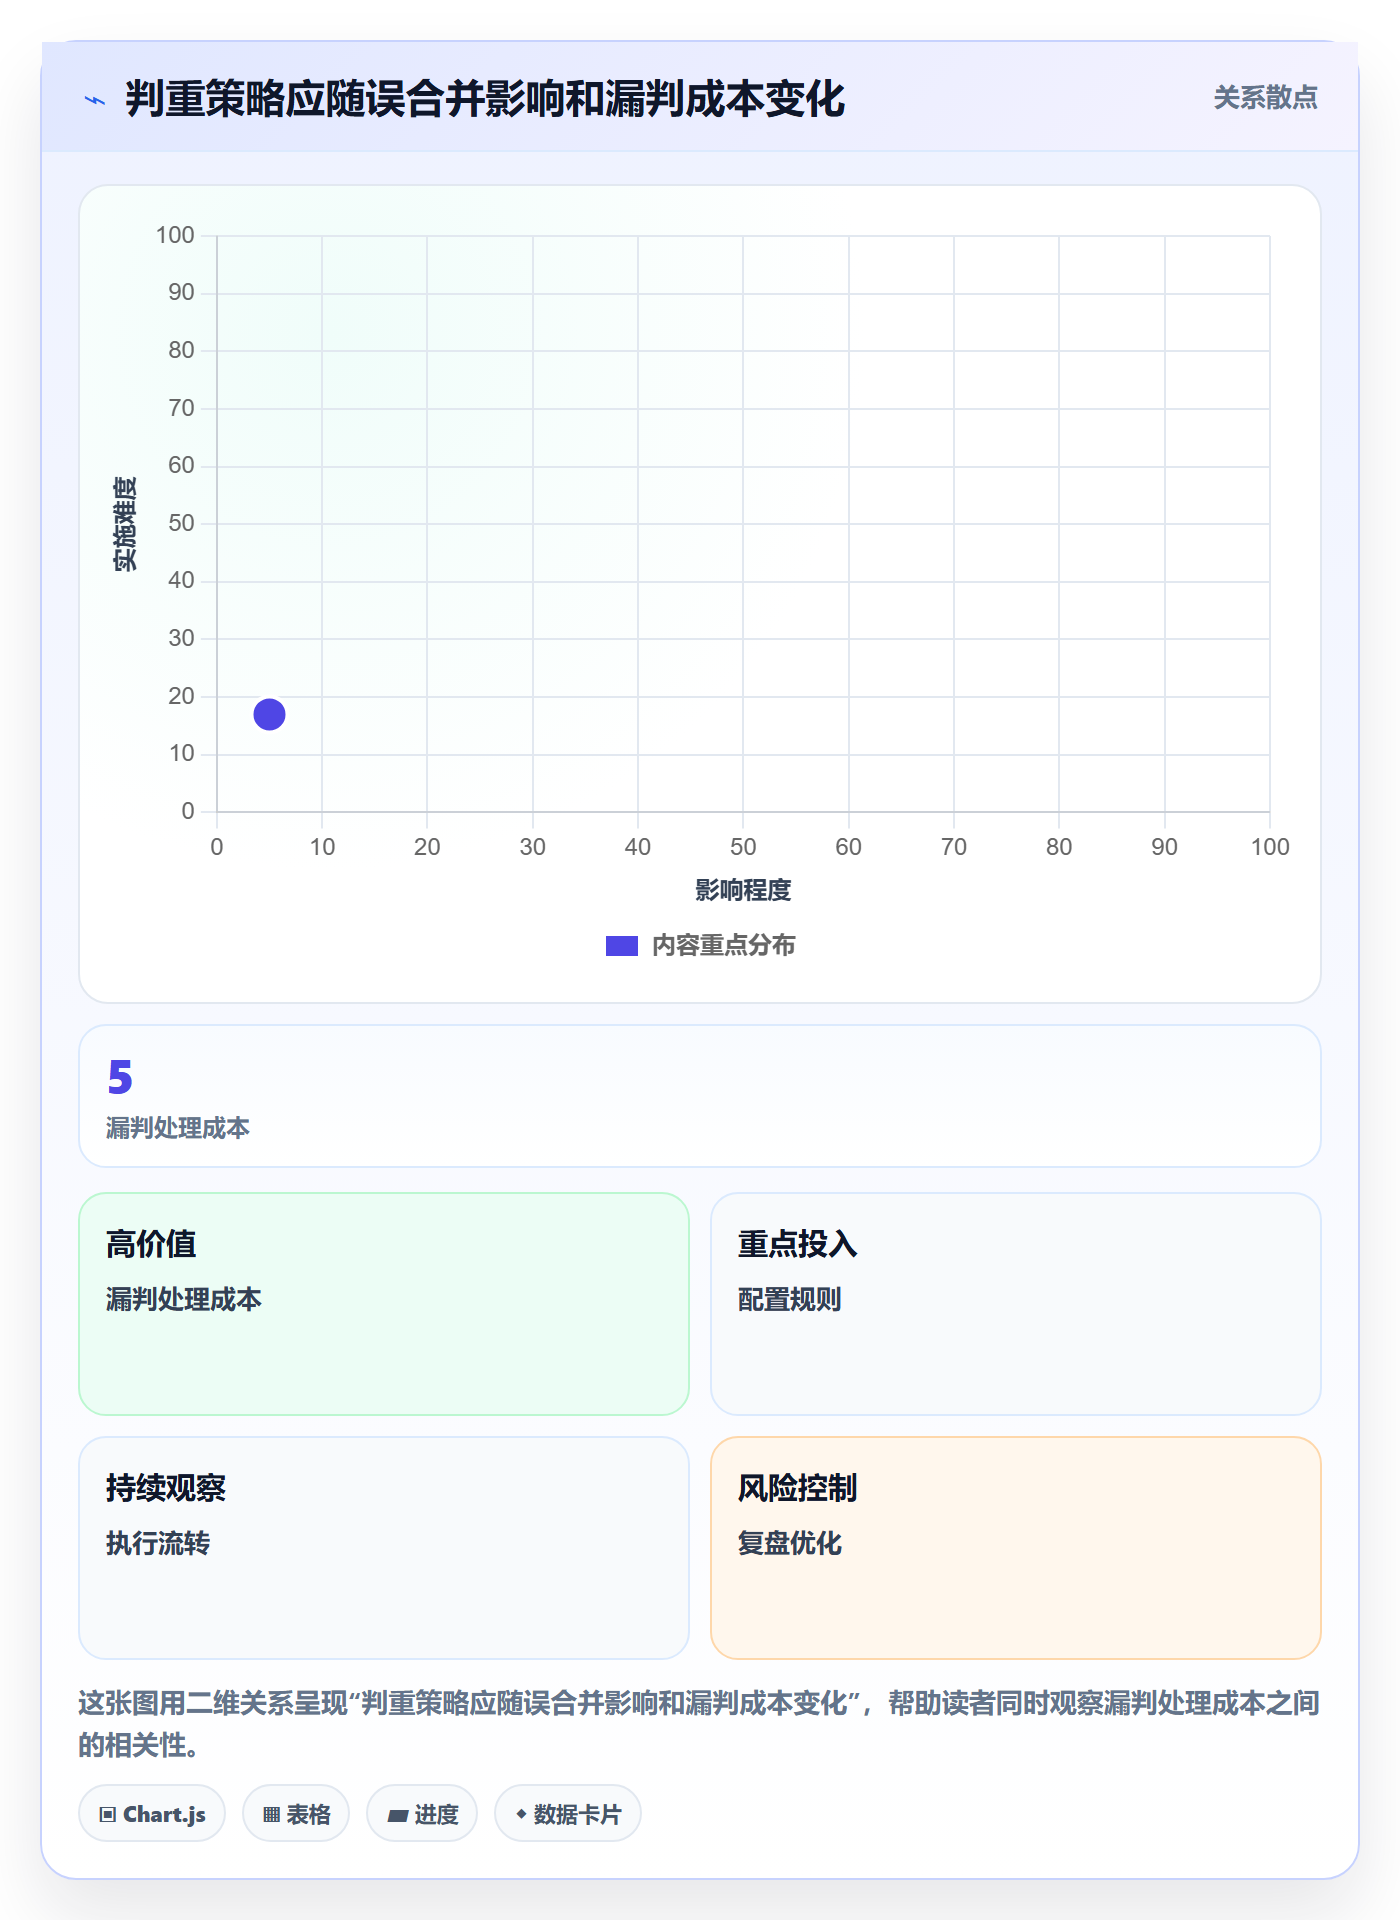Click the 漏判处理成本 text in 高价值 card
Viewport: 1400px width, 1920px height.
coord(184,1299)
